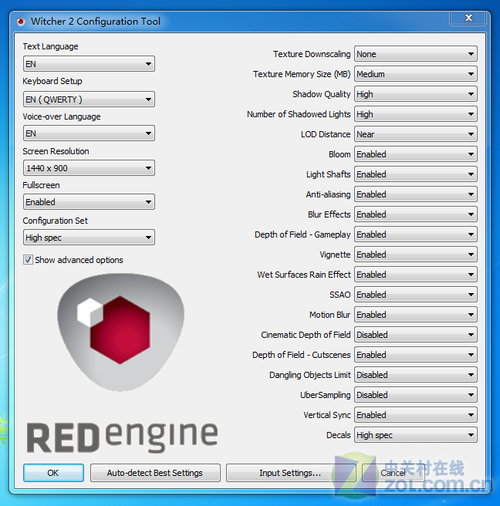The image size is (500, 506).
Task: Uncheck Show advanced options checkbox
Action: tap(28, 260)
